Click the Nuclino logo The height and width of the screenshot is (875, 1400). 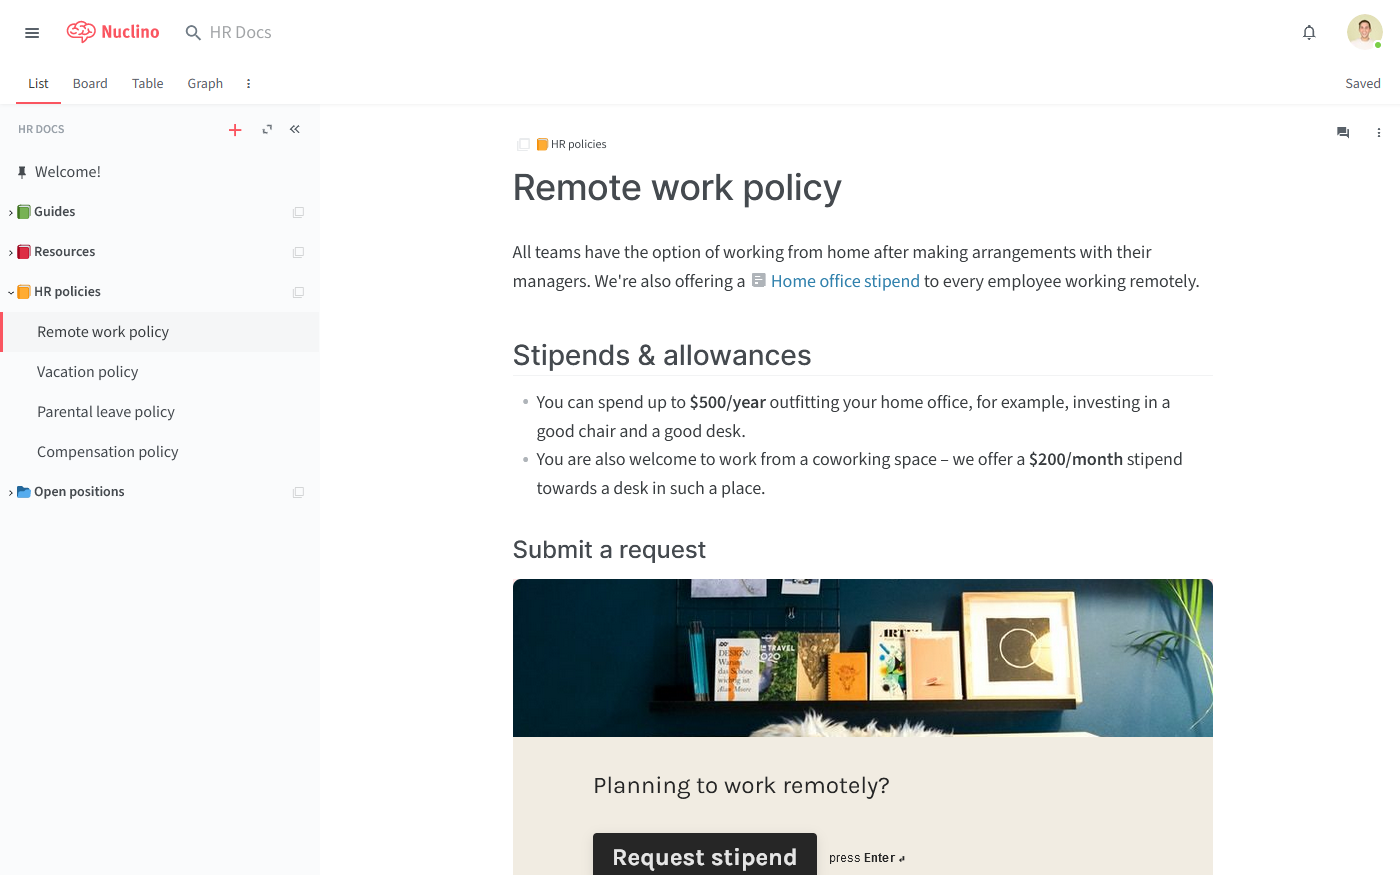click(x=113, y=32)
